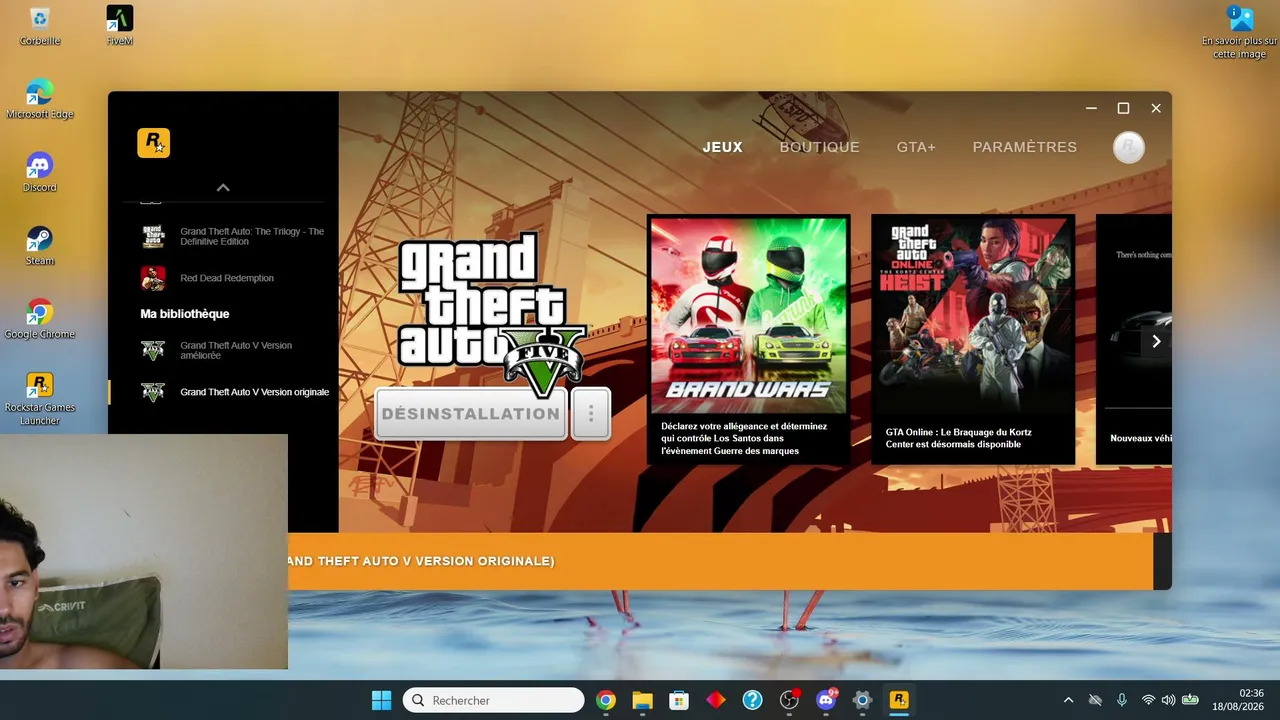1280x720 pixels.
Task: Select the Steam desktop shortcut
Action: [x=40, y=246]
